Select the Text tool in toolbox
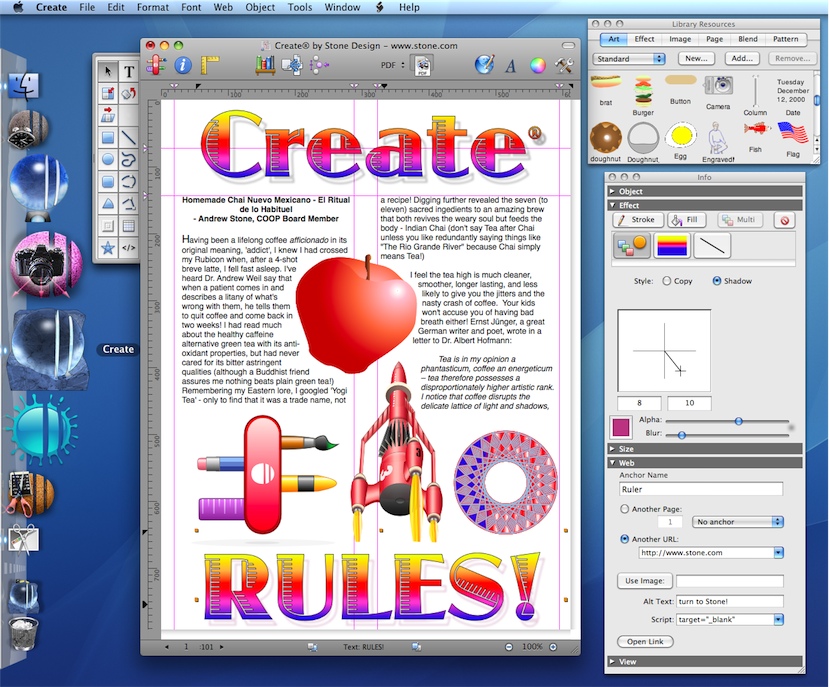829x687 pixels. pyautogui.click(x=128, y=71)
